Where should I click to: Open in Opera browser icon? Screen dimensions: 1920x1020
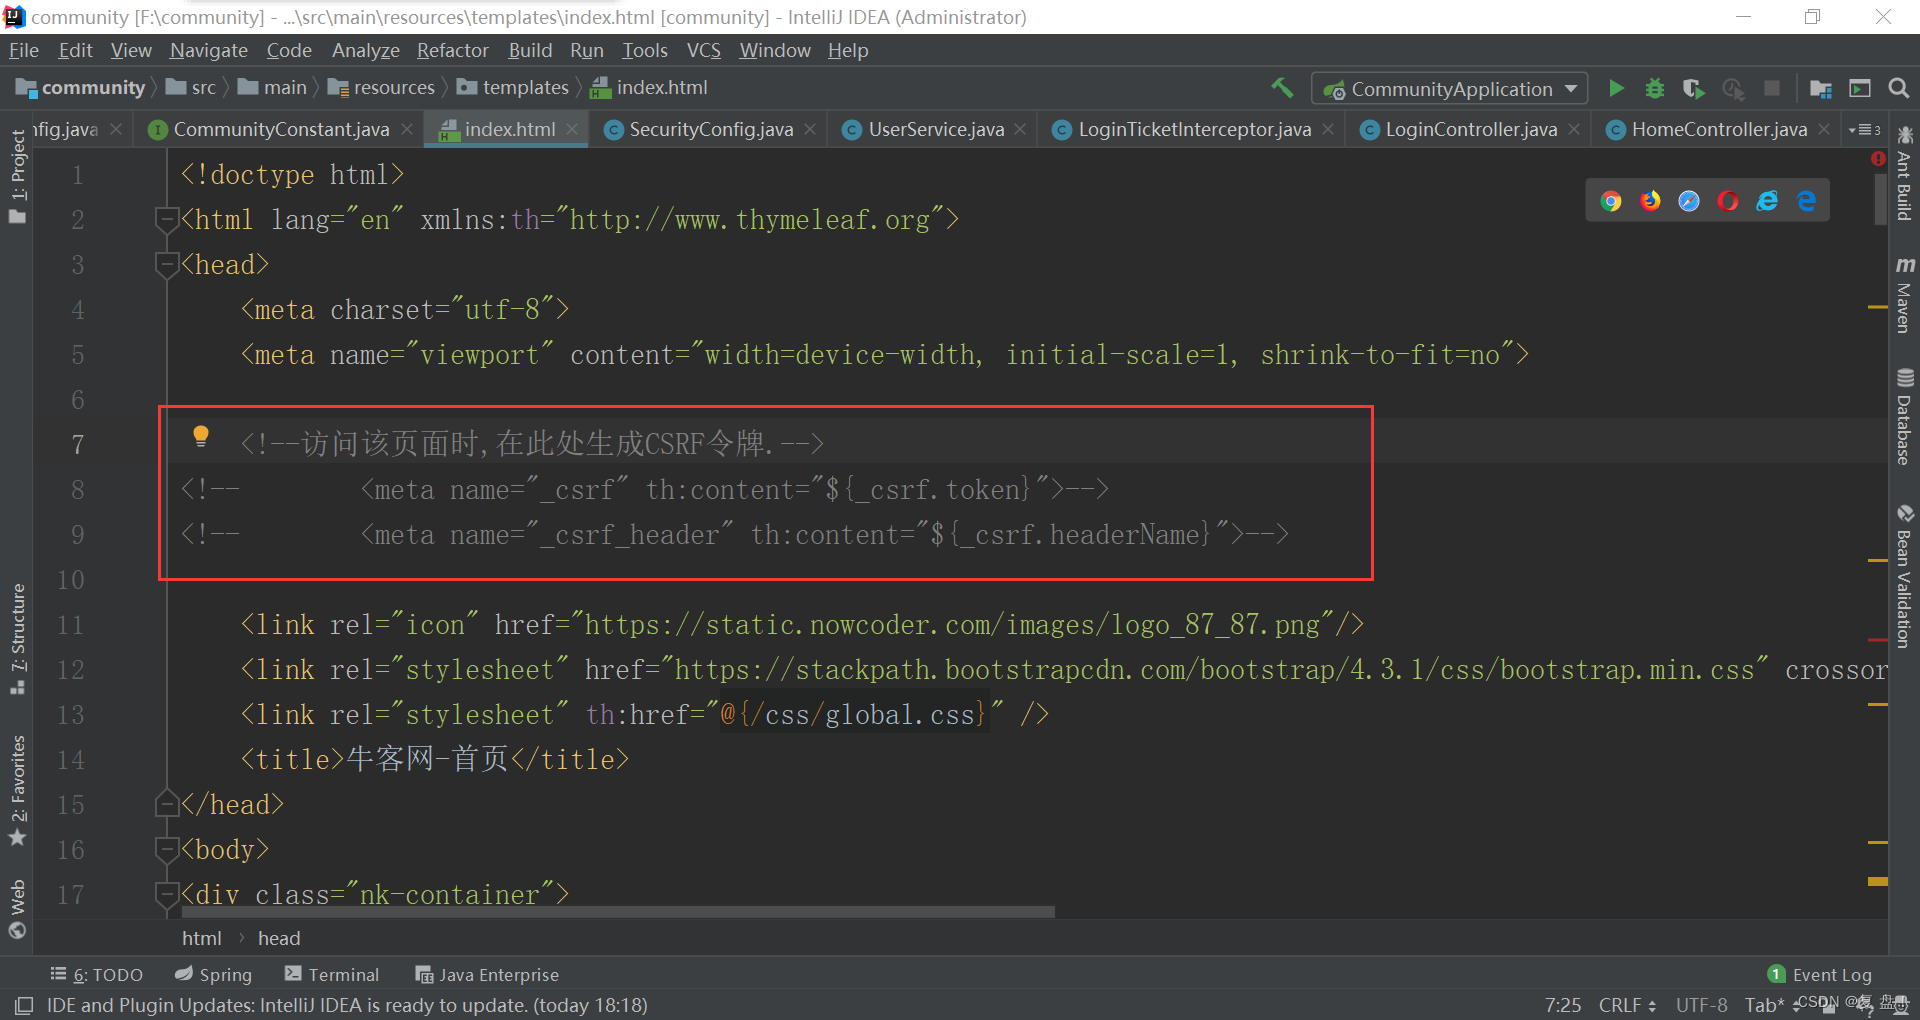click(1728, 201)
